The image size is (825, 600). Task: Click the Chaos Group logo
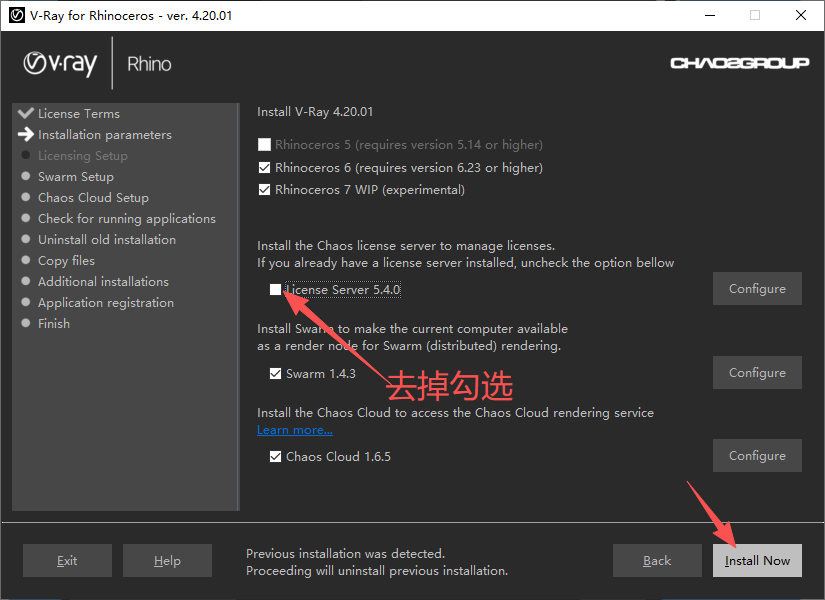point(739,63)
